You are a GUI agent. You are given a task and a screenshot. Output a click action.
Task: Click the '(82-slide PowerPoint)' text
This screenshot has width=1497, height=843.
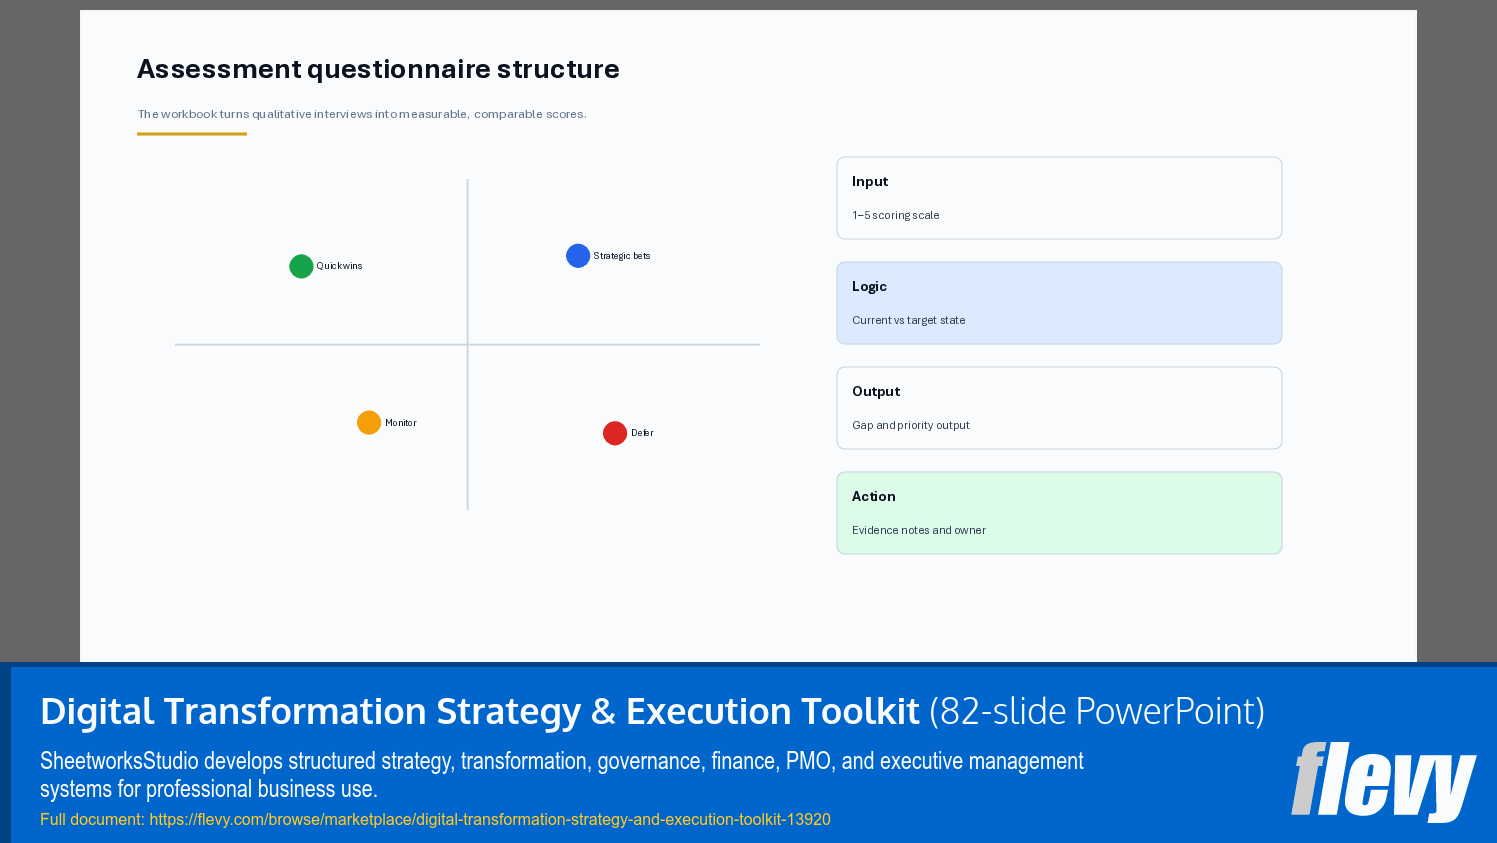point(1097,711)
